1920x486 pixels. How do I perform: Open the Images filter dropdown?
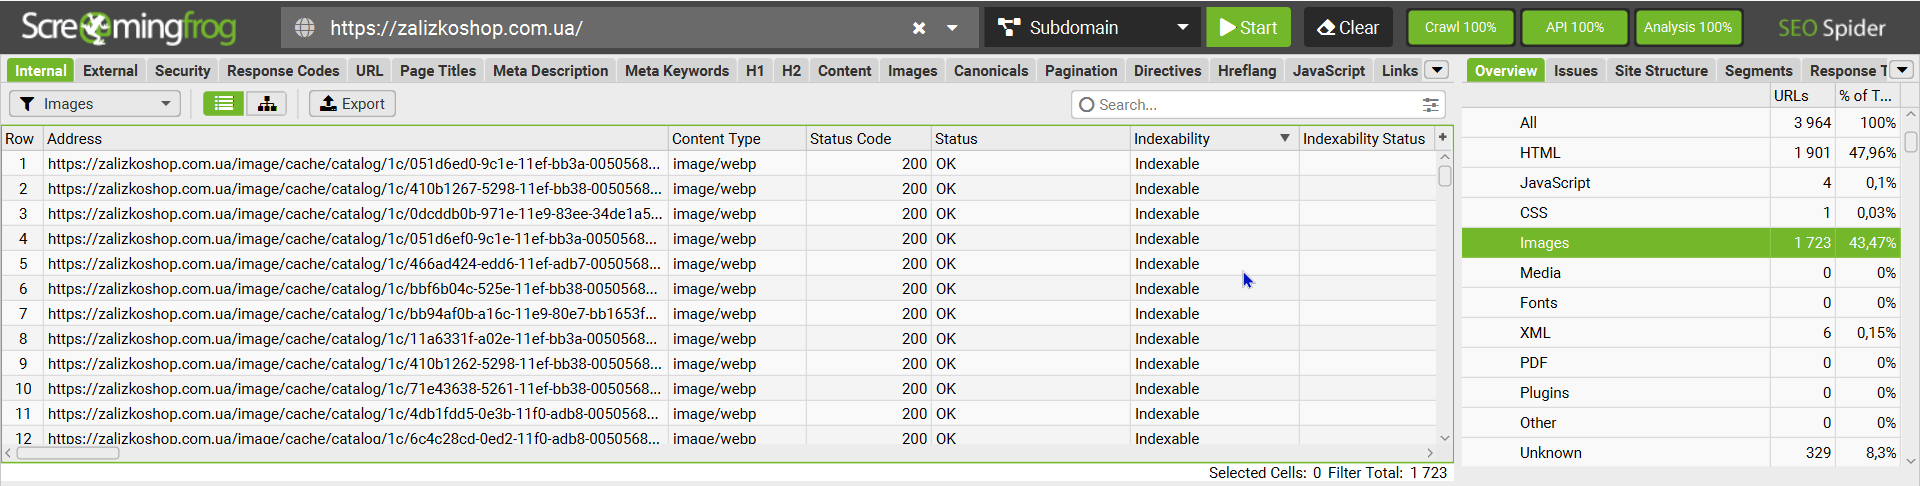pyautogui.click(x=95, y=104)
